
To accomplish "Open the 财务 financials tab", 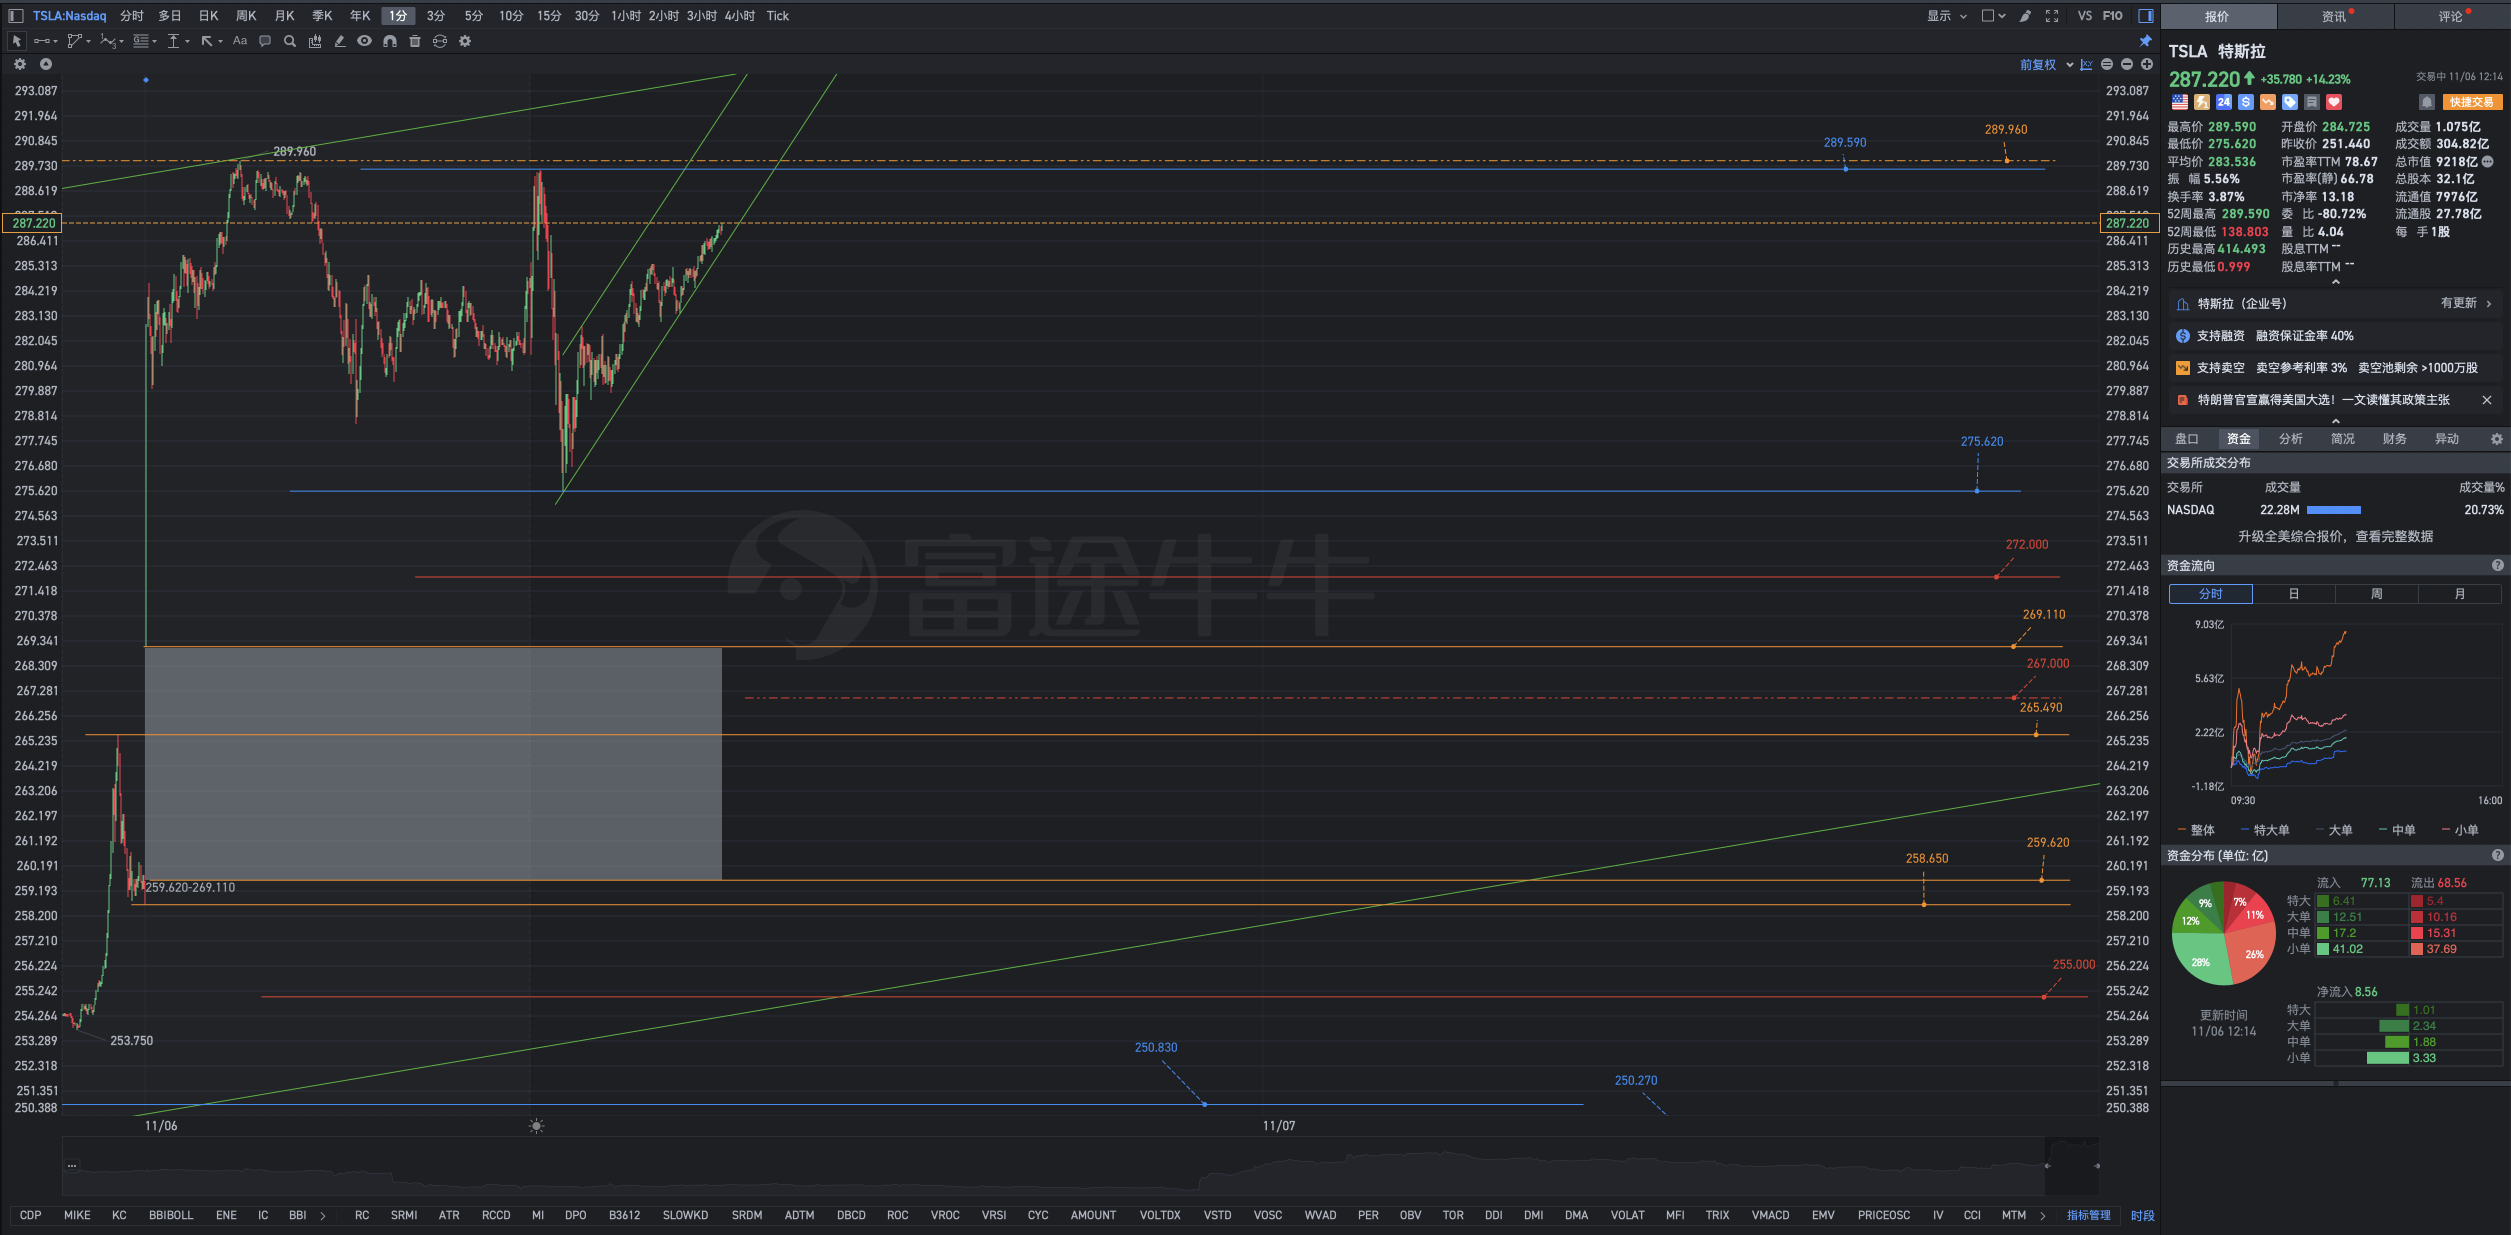I will (2395, 439).
